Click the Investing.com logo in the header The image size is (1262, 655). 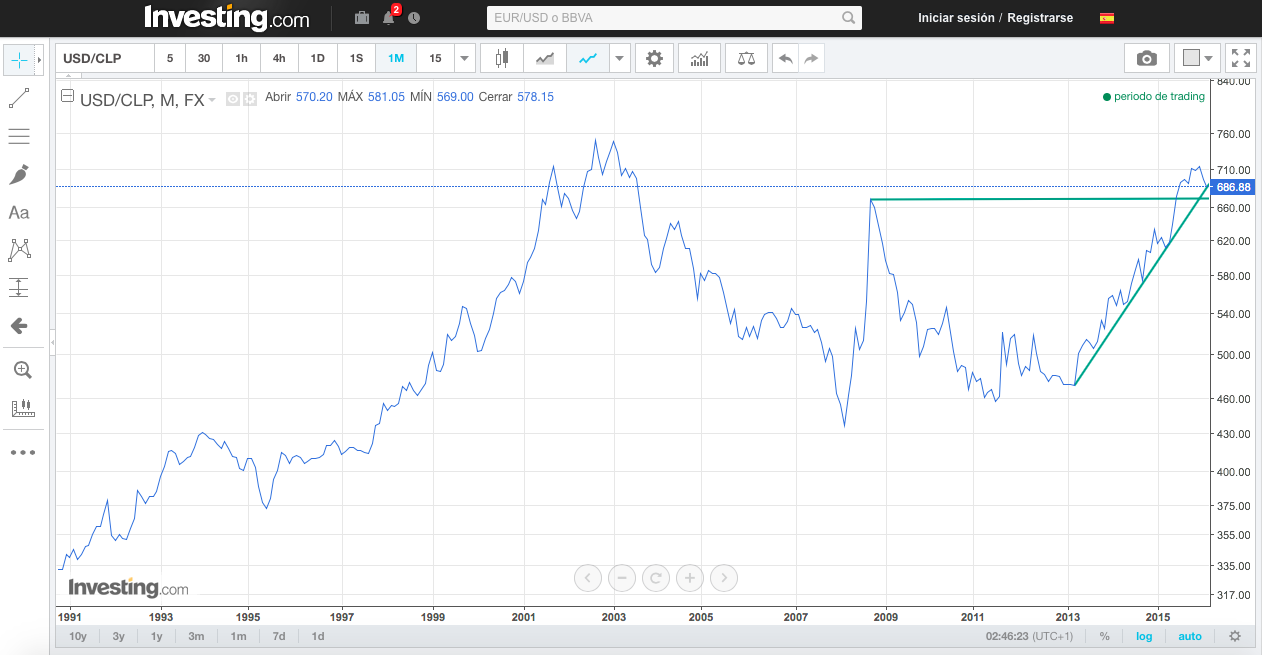(x=227, y=17)
